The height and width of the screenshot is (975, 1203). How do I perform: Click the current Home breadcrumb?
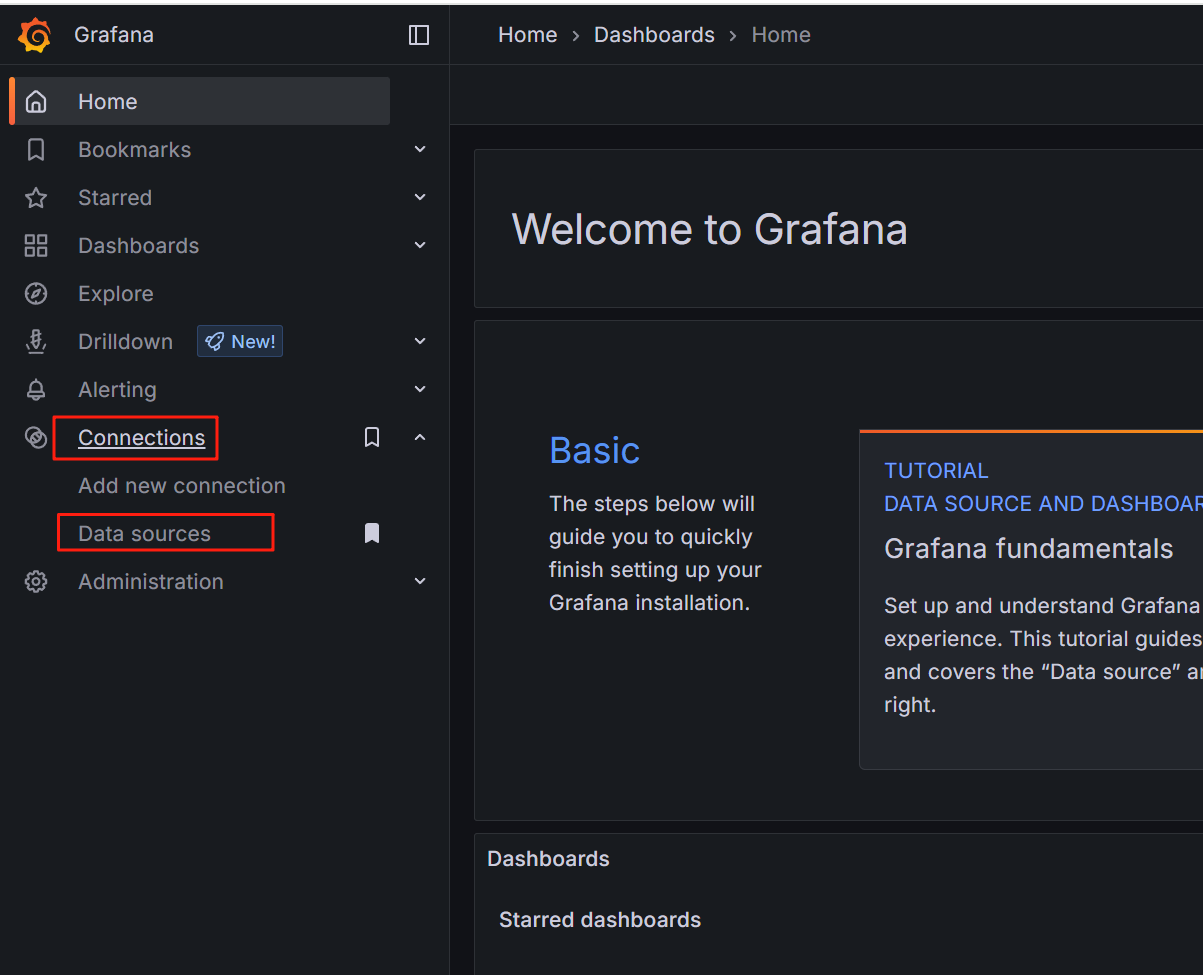click(781, 35)
